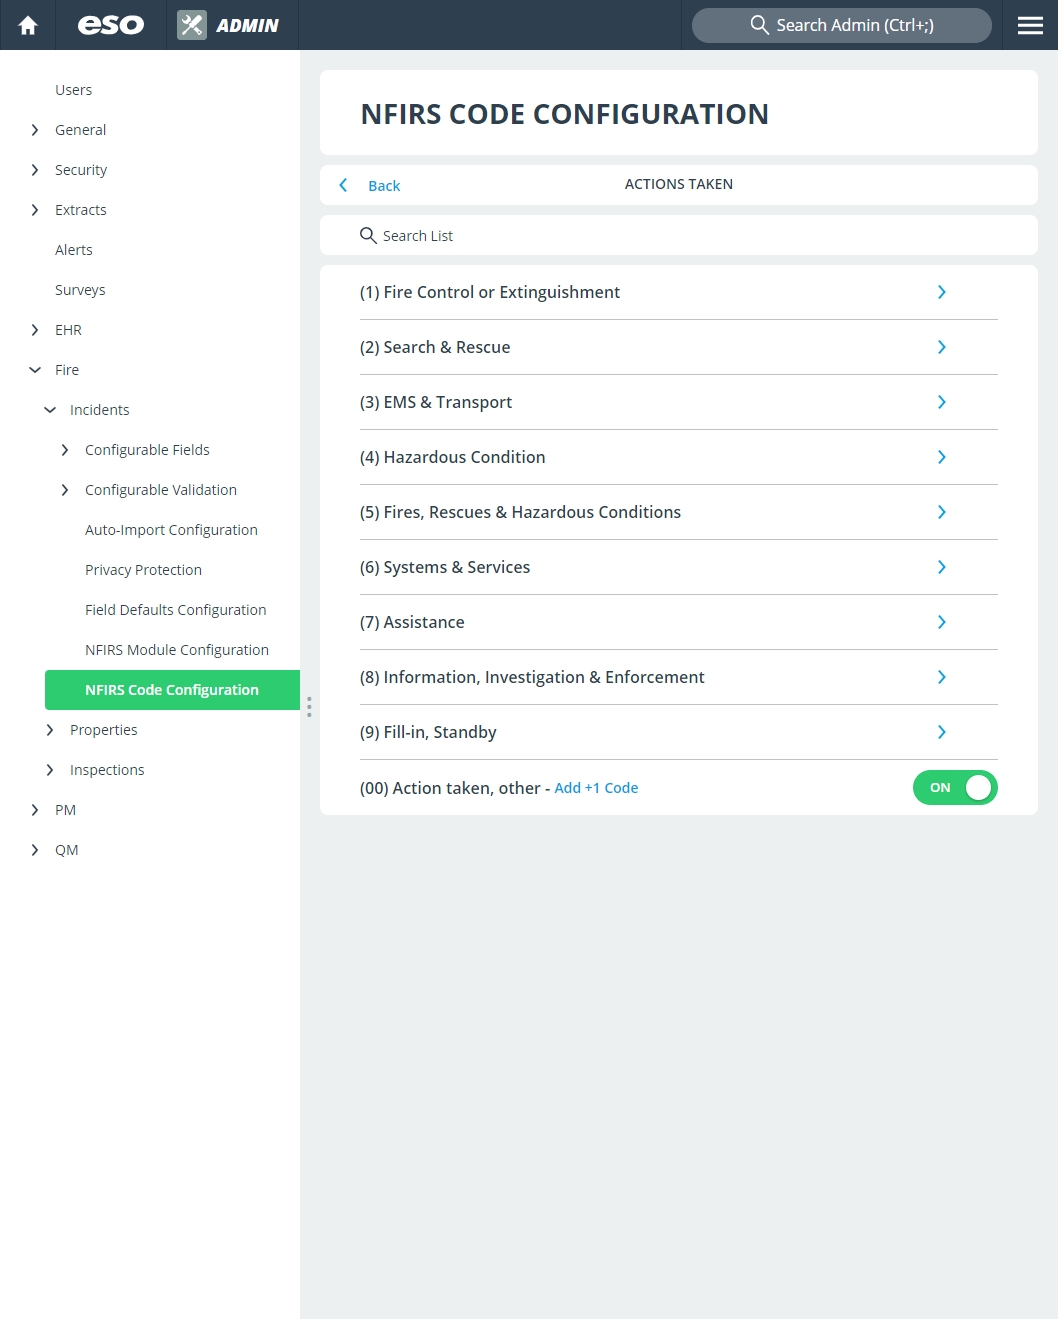The width and height of the screenshot is (1058, 1319).
Task: Expand Configurable Fields tree node
Action: [65, 450]
